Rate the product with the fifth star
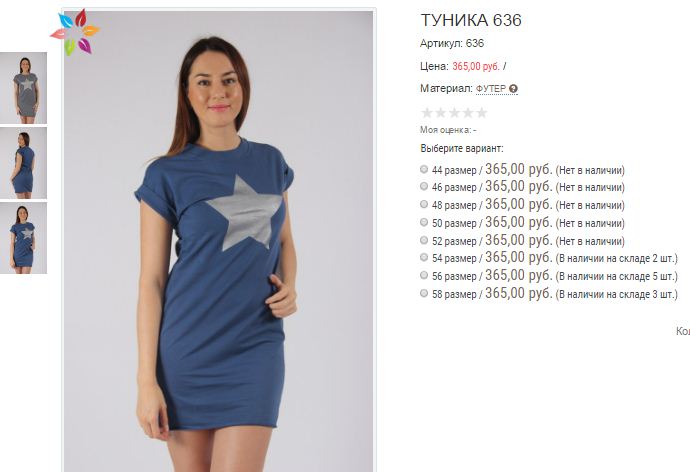Screen dimensions: 690x472 tap(481, 113)
